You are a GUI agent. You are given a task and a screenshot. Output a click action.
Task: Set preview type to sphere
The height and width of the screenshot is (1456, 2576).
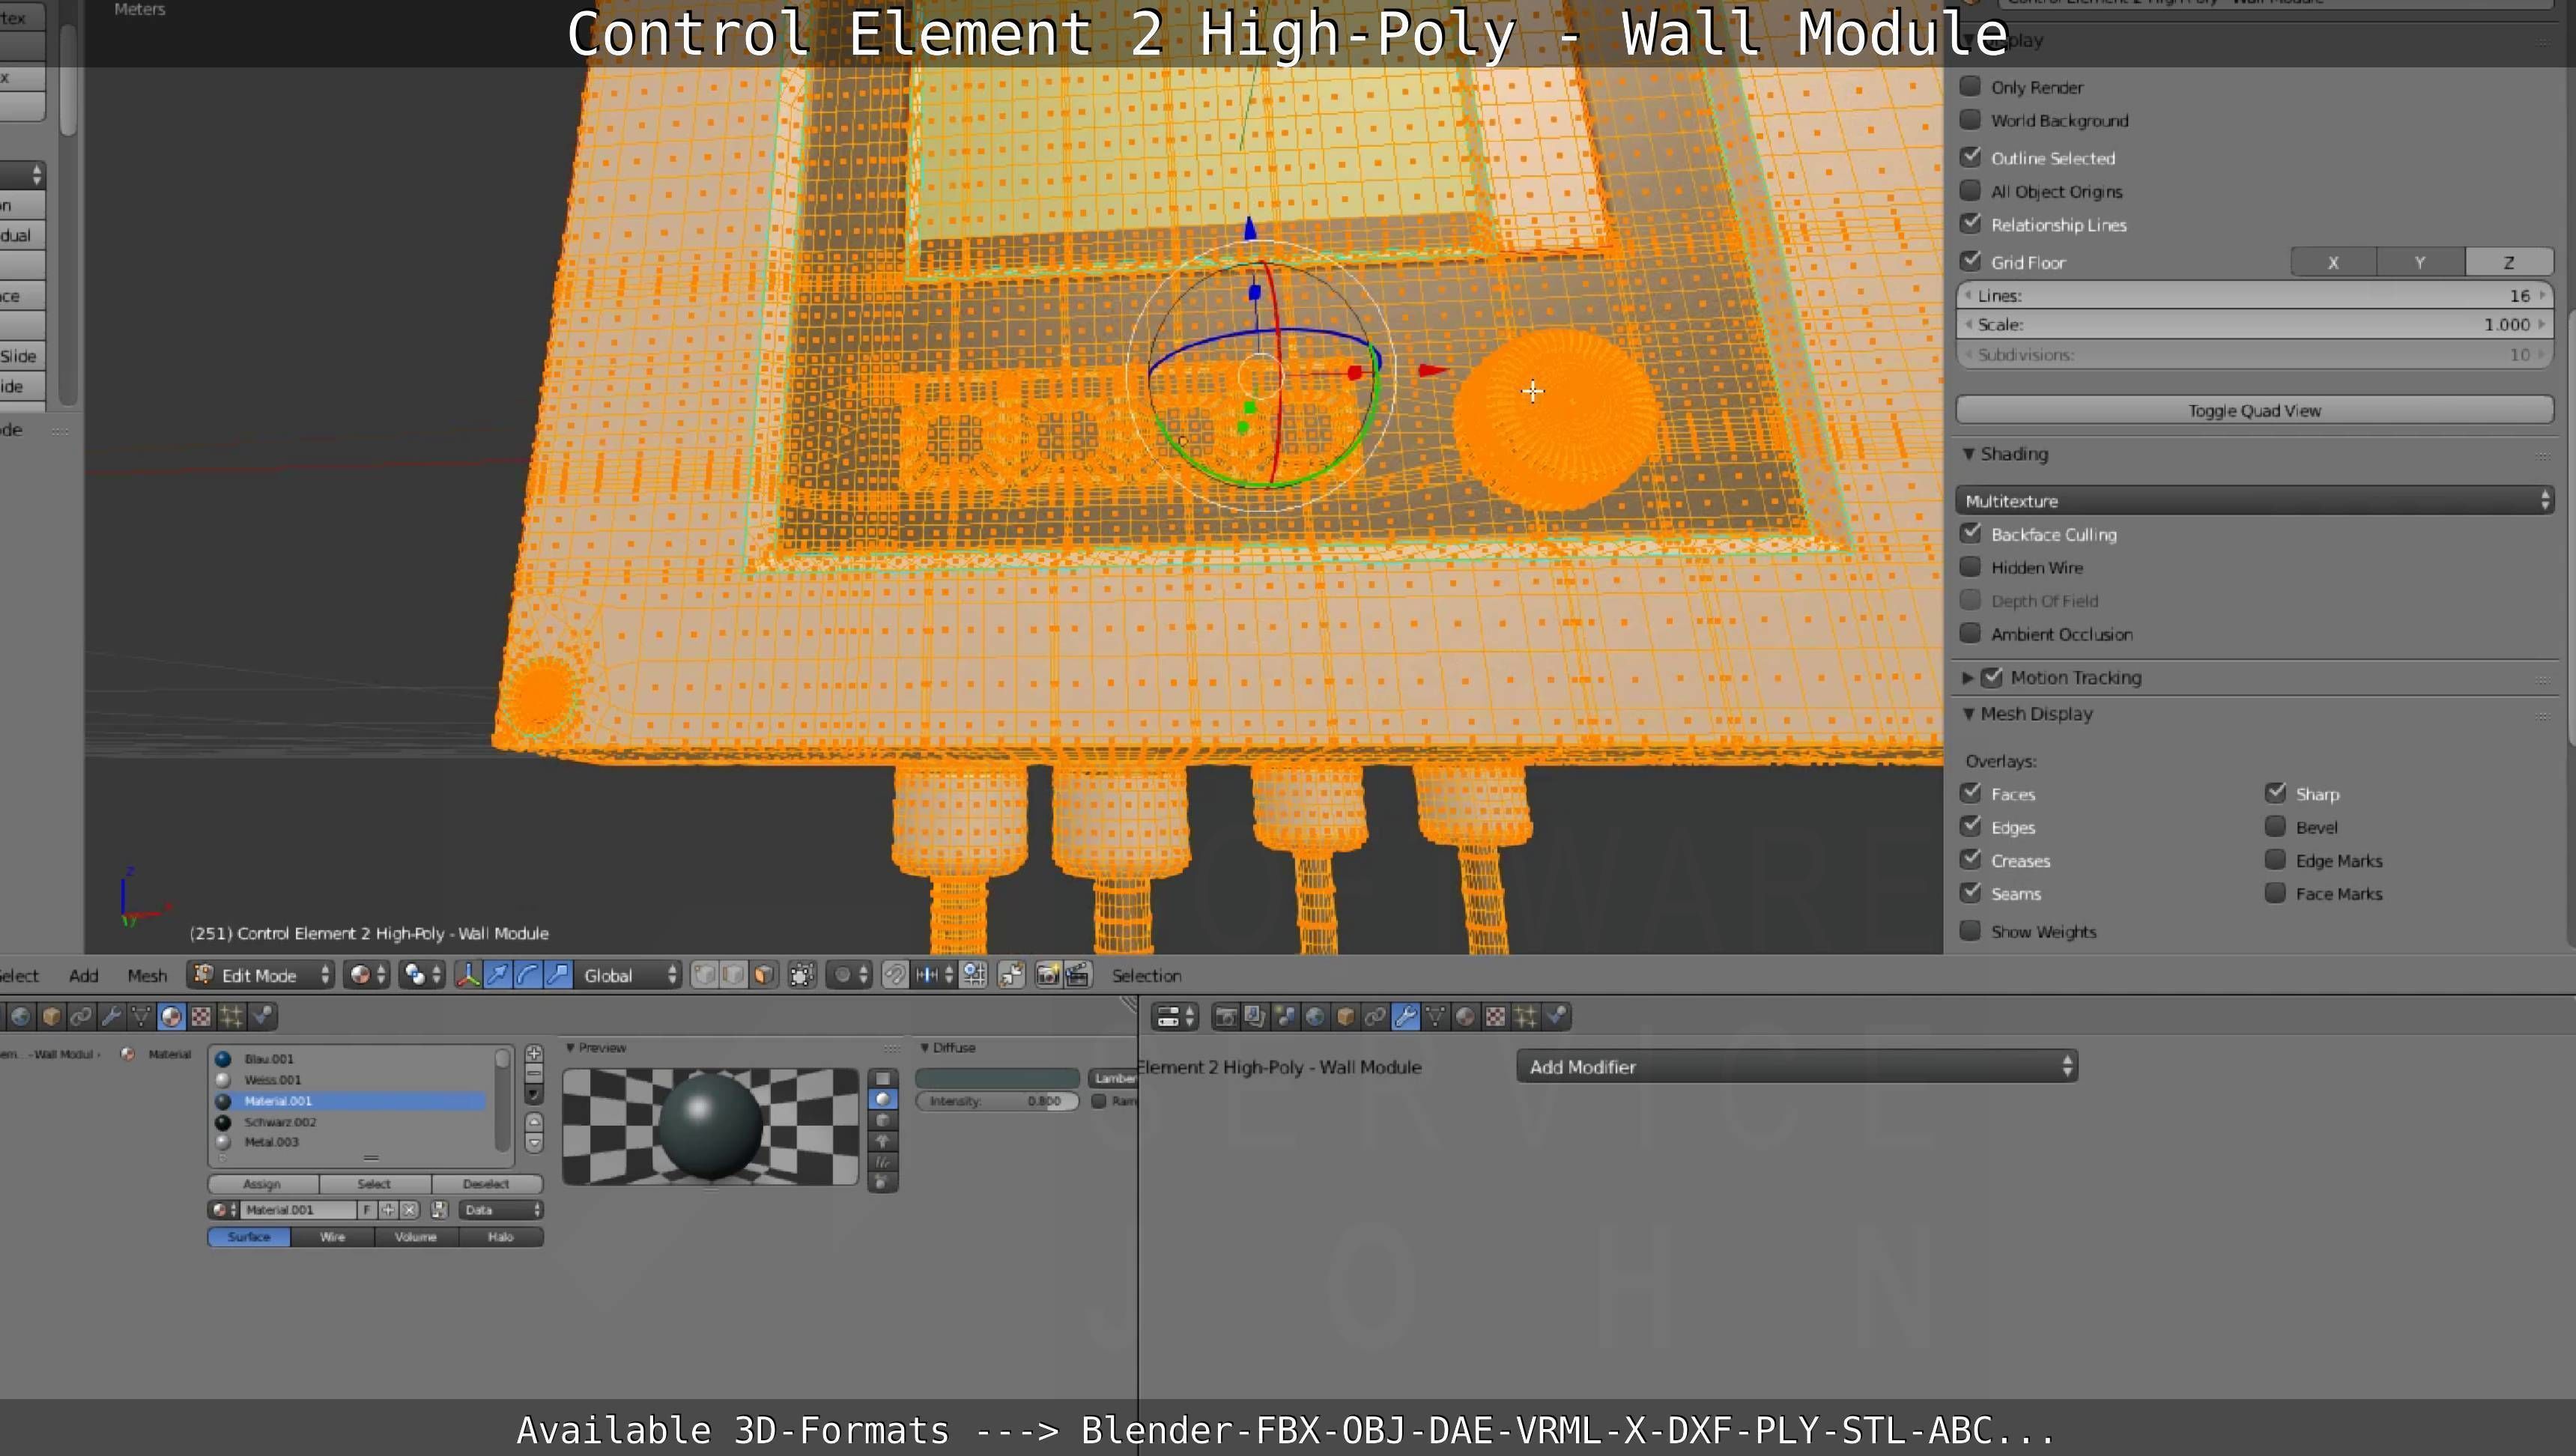[882, 1099]
